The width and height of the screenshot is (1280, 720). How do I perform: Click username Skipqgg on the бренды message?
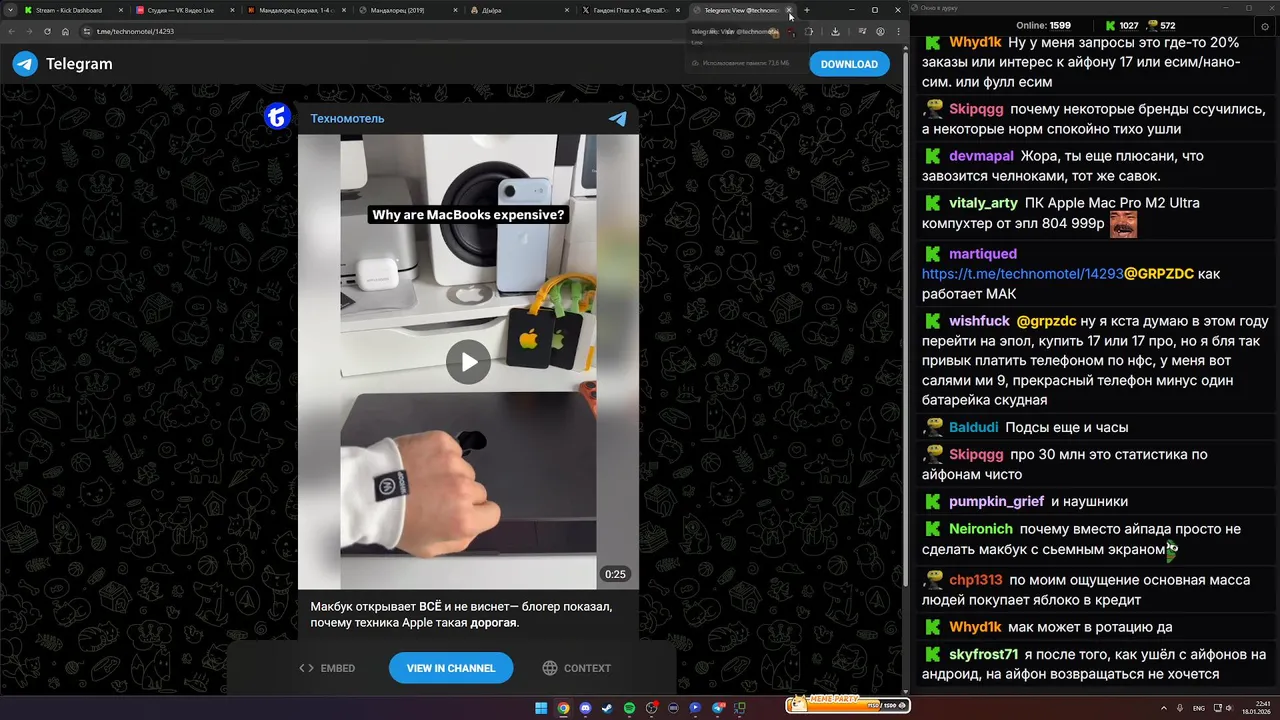[976, 109]
